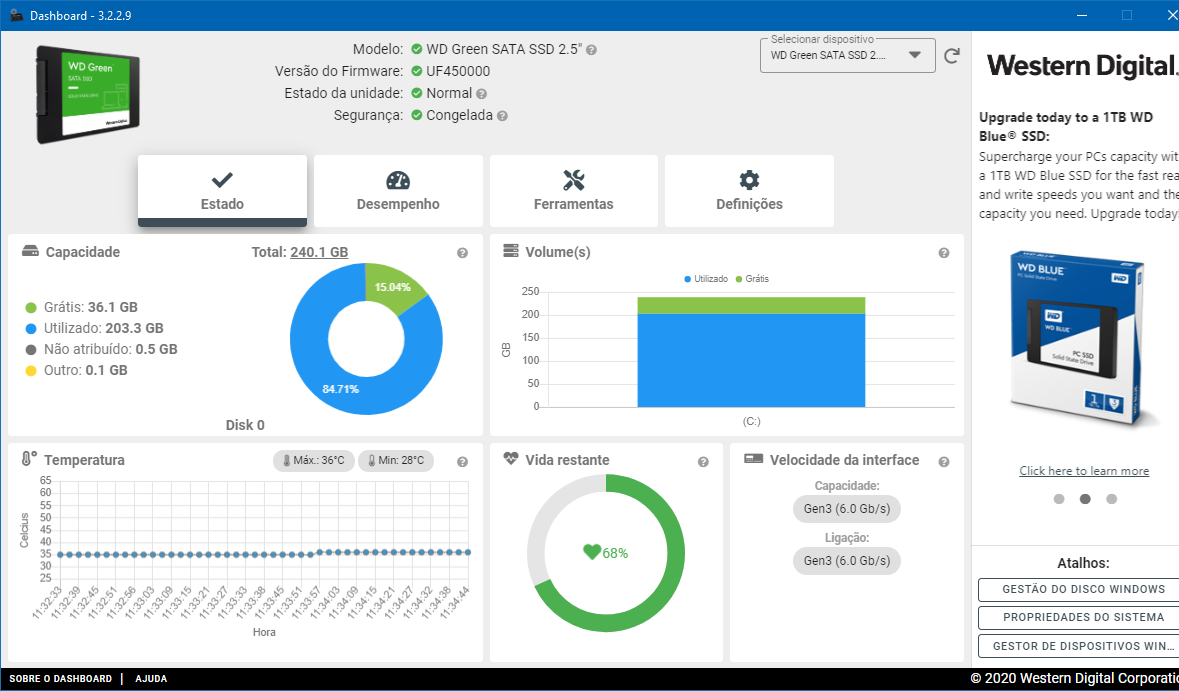Screen dimensions: 1179x691
Task: Open help for the Volume(s) panel
Action: tap(944, 253)
